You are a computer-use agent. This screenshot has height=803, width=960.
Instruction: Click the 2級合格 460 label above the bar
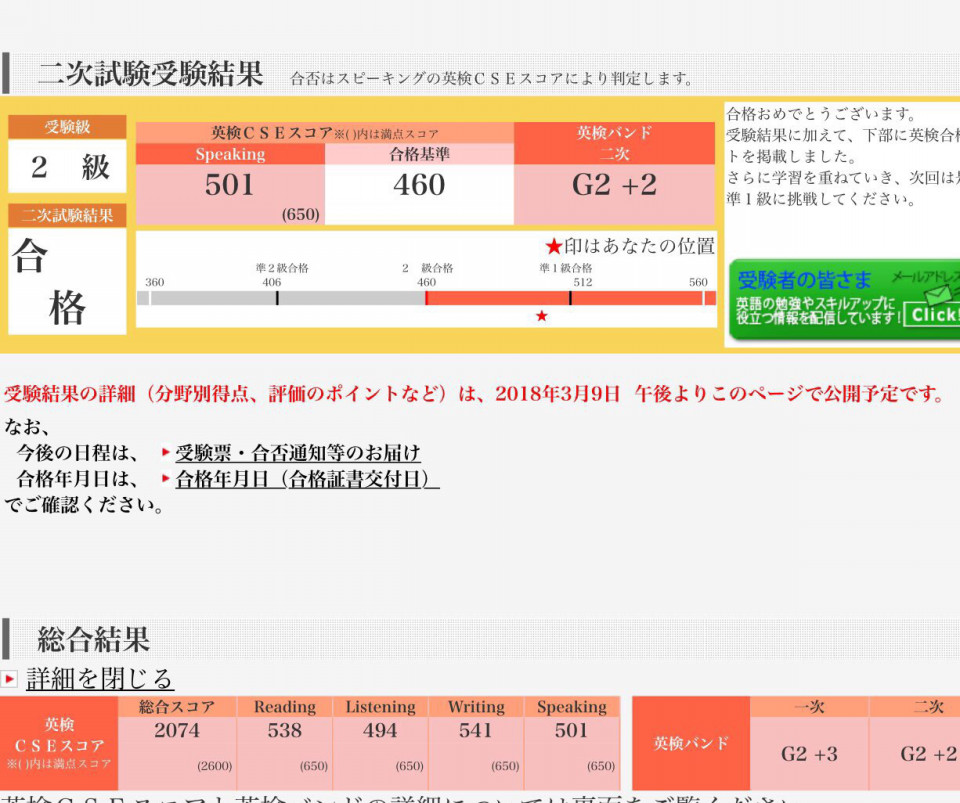427,275
